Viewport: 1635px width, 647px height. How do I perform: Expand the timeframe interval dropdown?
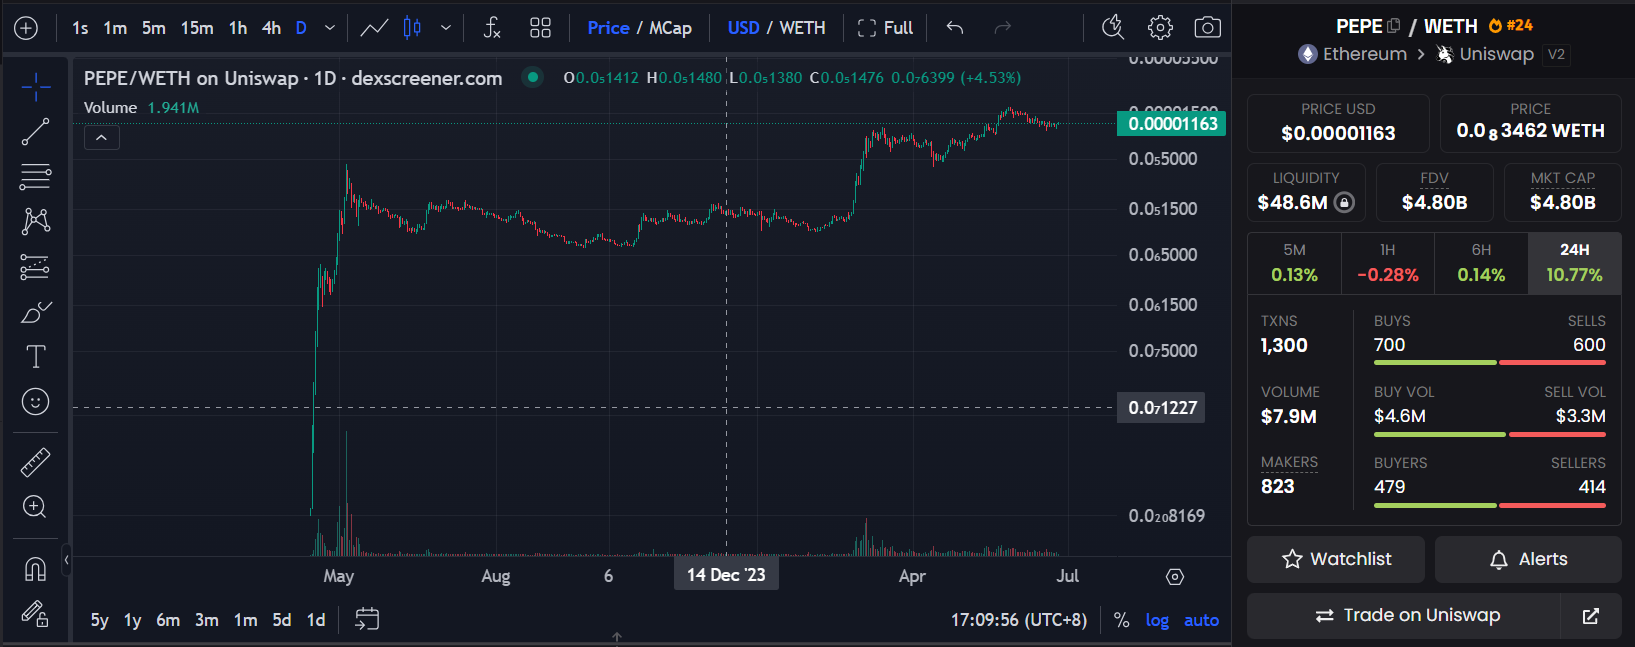[330, 28]
